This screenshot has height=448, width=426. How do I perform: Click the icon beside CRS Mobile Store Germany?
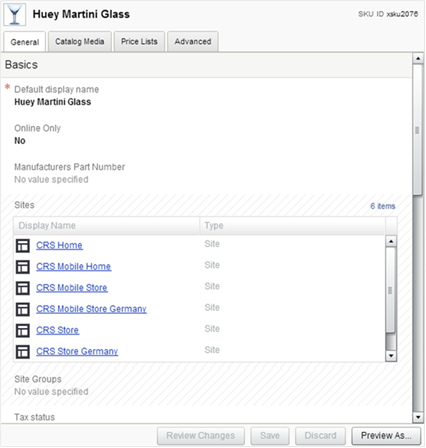click(23, 309)
